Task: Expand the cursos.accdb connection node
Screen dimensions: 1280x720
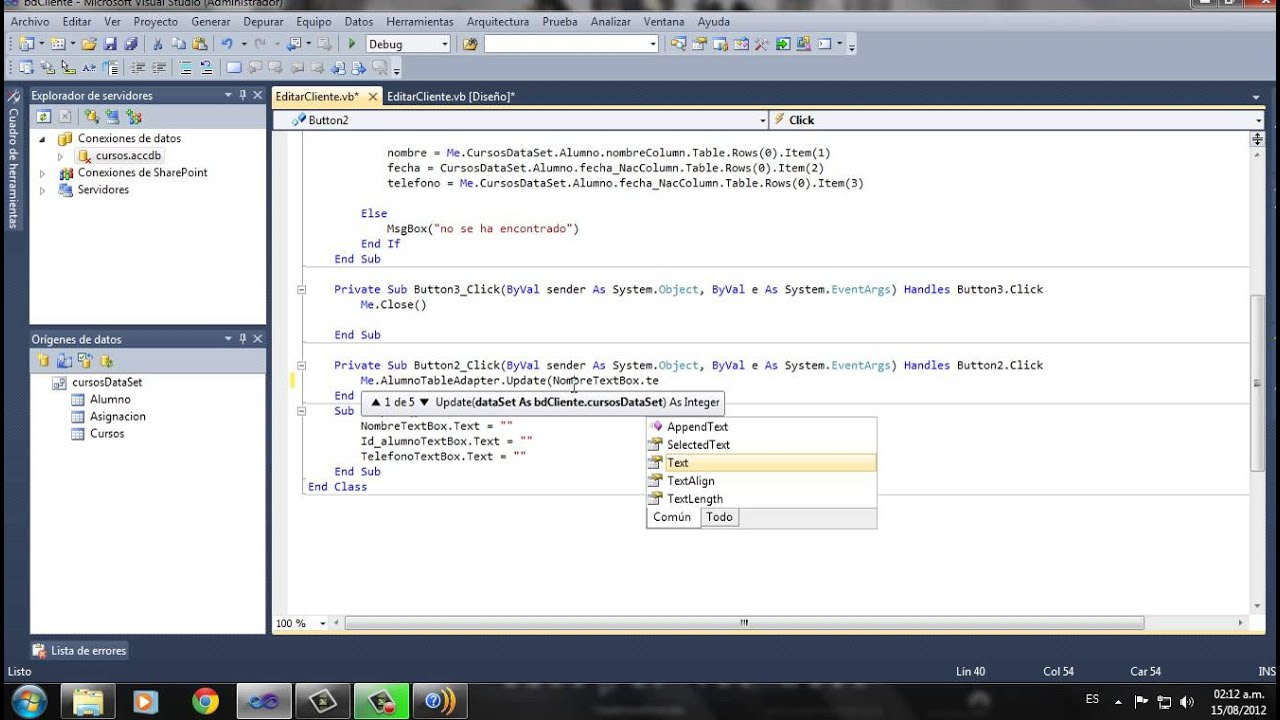Action: [60, 156]
